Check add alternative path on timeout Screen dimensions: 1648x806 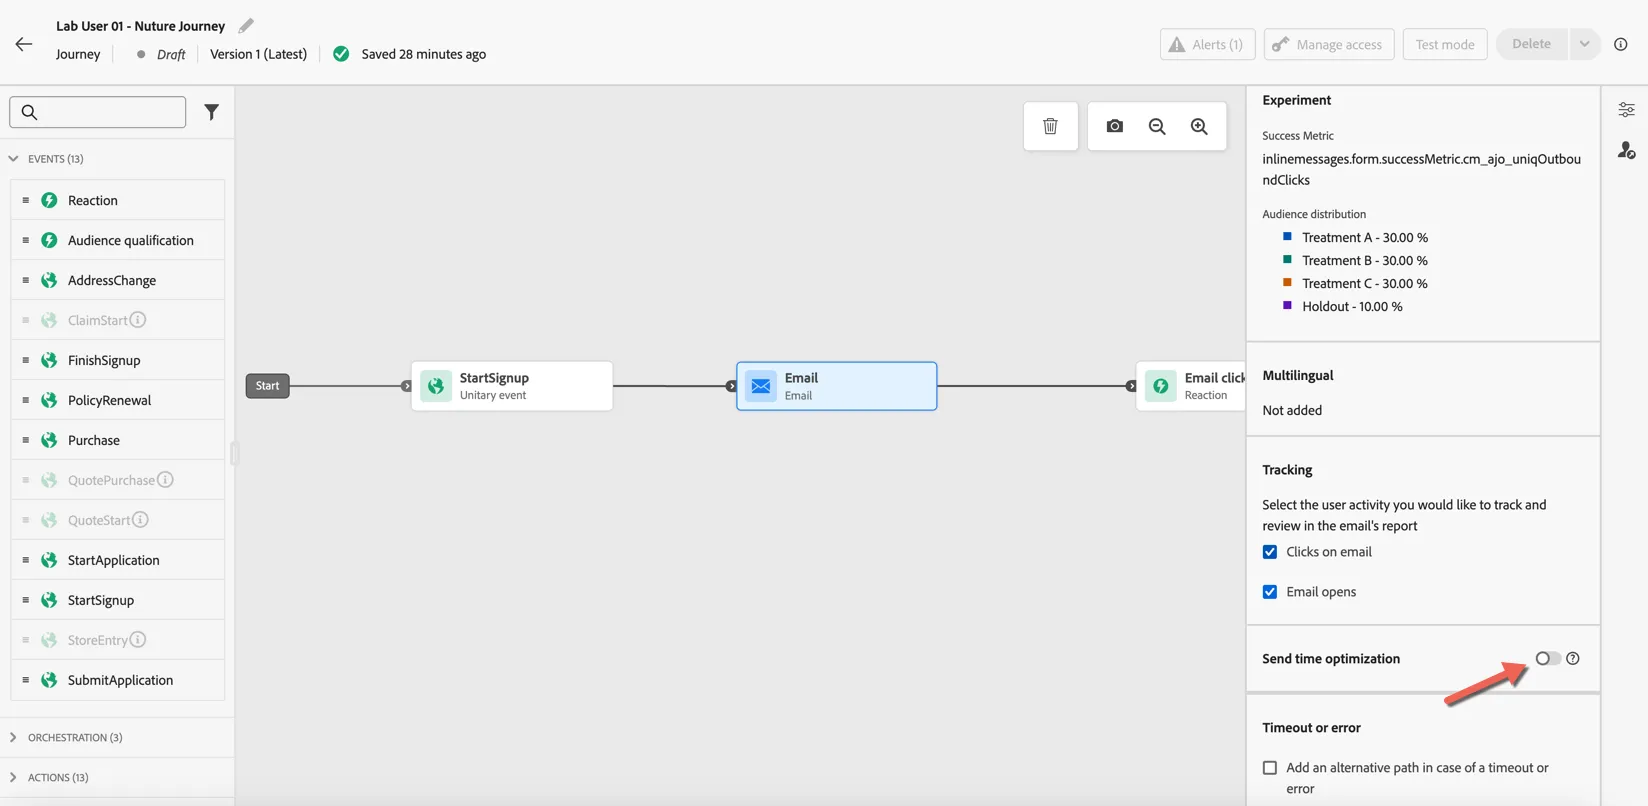pos(1270,768)
